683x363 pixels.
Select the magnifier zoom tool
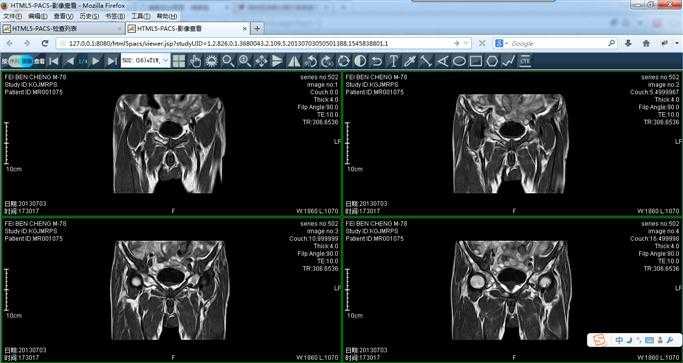[x=228, y=61]
